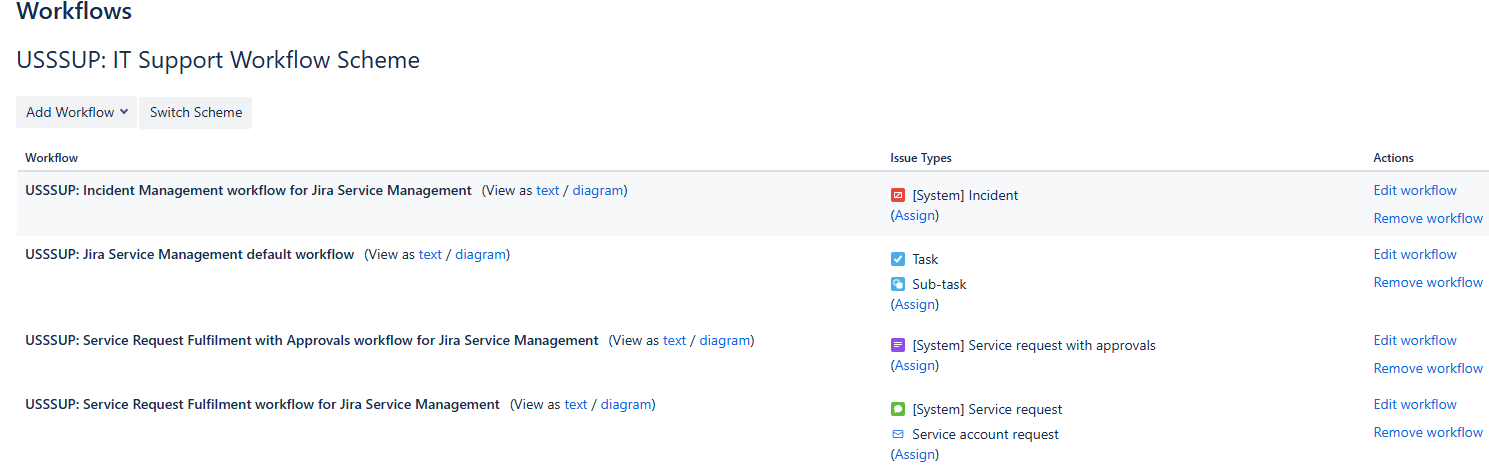
Task: View Fulfilment with Approvals workflow as text
Action: coord(675,340)
